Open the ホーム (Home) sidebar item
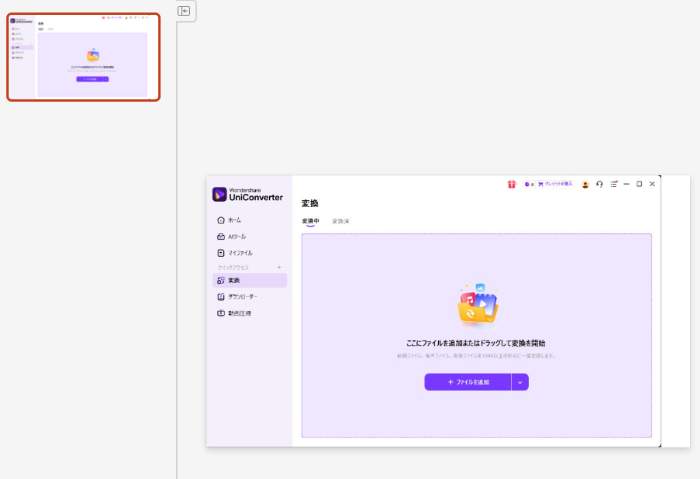The width and height of the screenshot is (700, 479). click(x=234, y=220)
